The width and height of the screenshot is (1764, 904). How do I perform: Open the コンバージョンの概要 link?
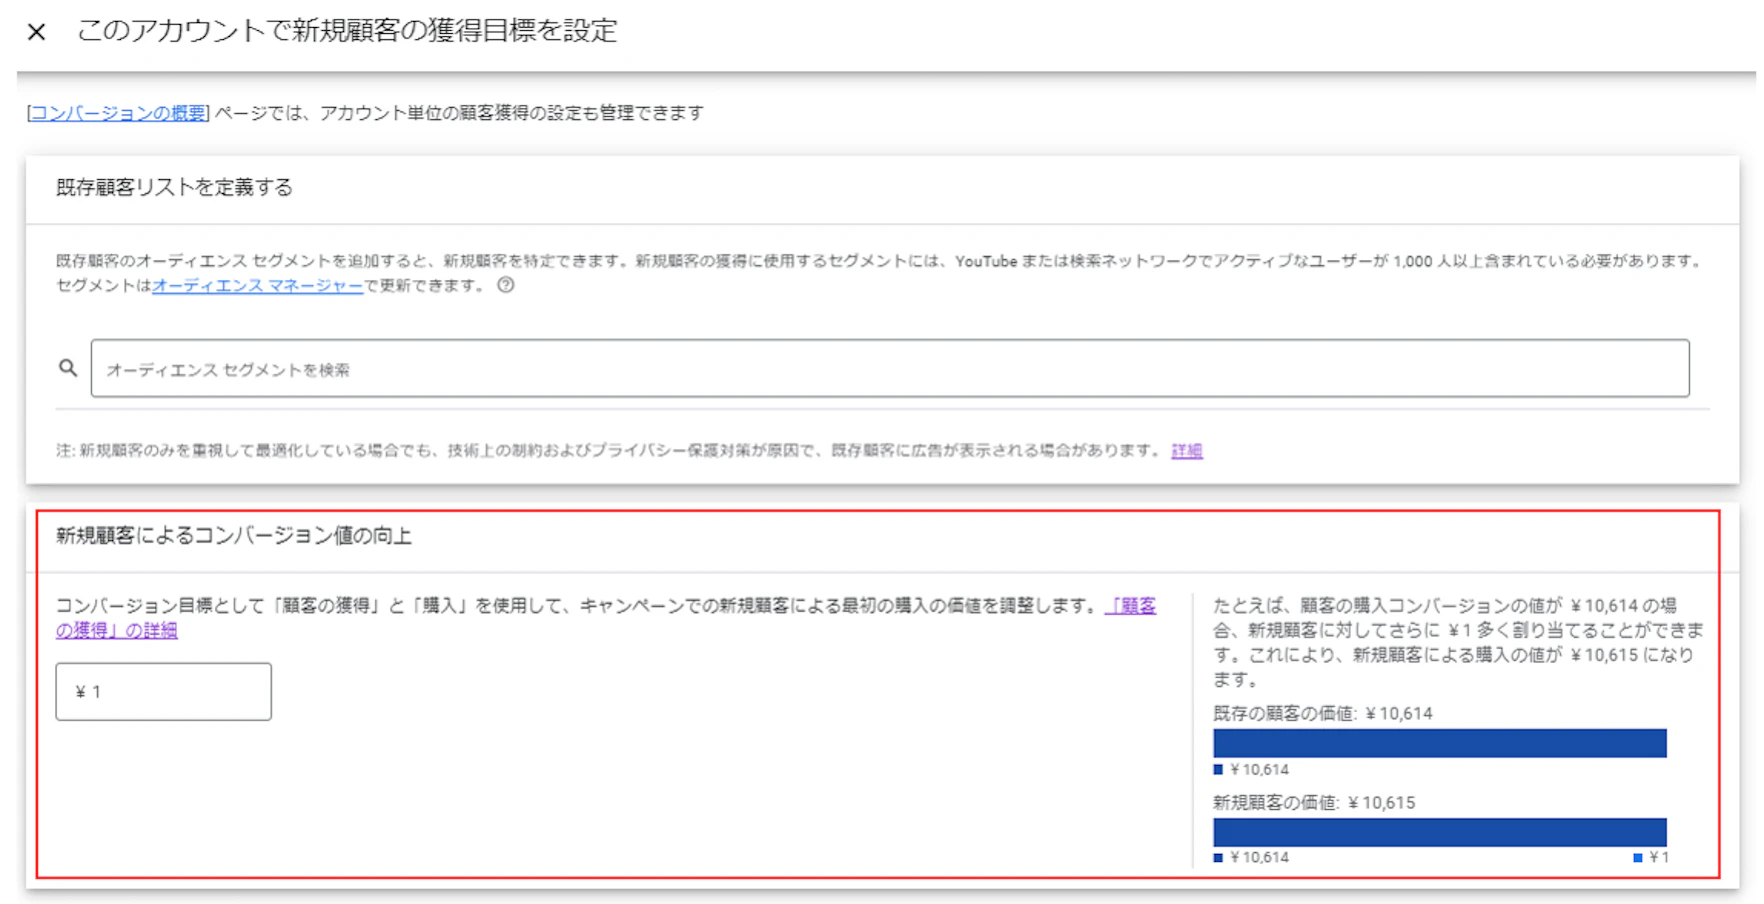pos(118,113)
